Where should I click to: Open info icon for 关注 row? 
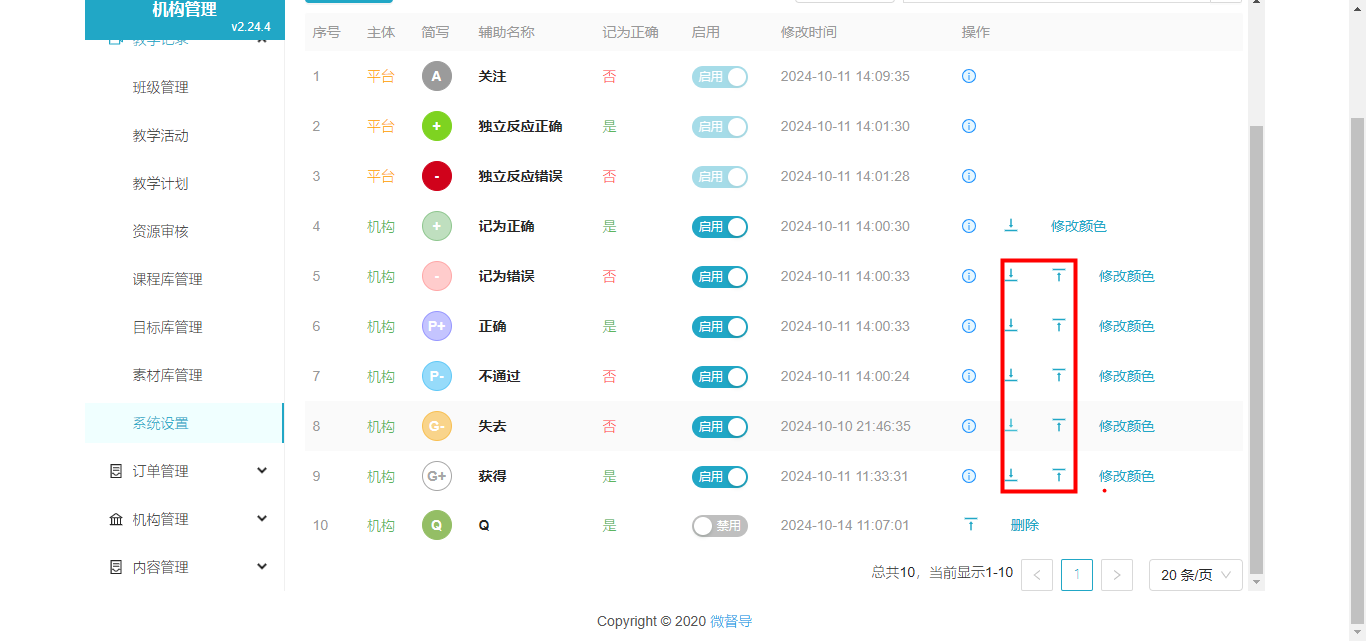(968, 76)
